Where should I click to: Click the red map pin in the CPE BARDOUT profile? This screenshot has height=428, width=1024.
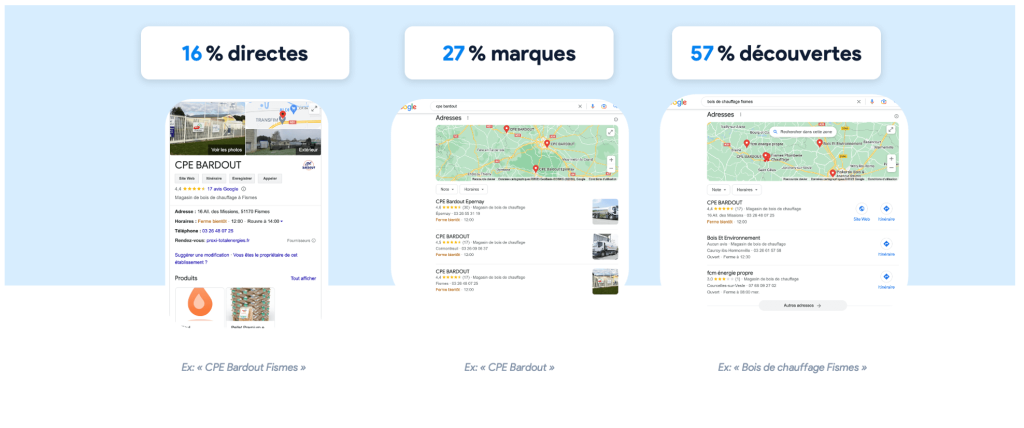click(x=283, y=114)
